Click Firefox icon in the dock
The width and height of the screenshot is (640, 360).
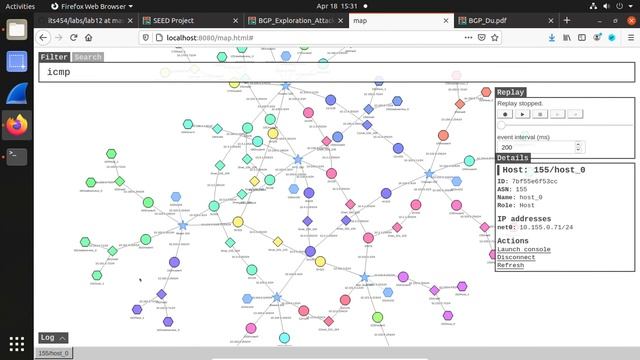(x=17, y=125)
